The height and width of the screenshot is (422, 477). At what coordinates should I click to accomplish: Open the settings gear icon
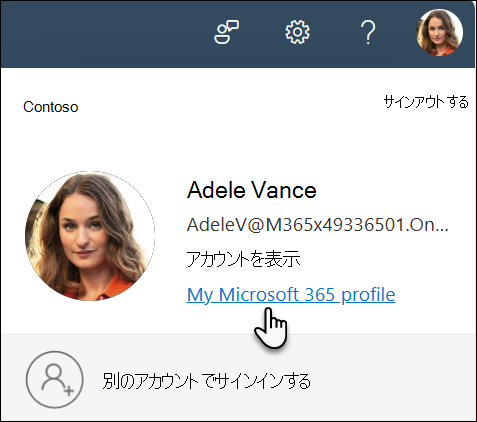[297, 32]
